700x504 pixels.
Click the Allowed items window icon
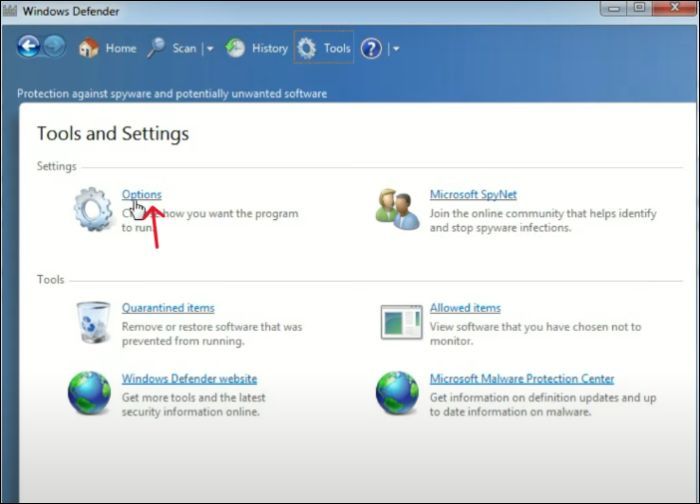401,322
